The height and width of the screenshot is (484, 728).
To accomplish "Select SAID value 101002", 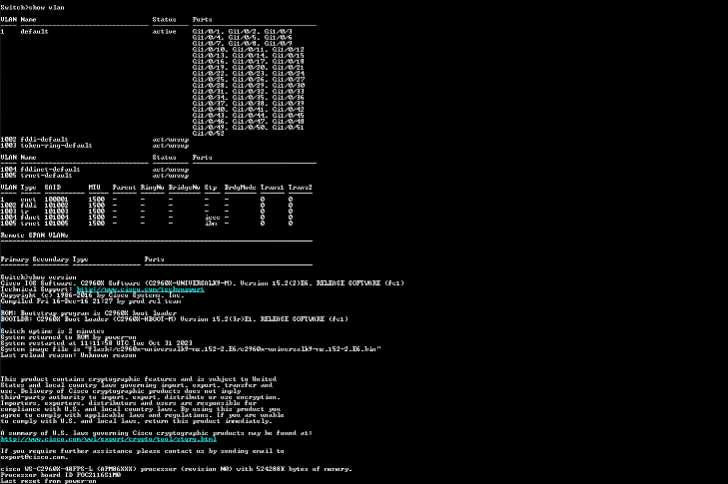I will [x=57, y=205].
